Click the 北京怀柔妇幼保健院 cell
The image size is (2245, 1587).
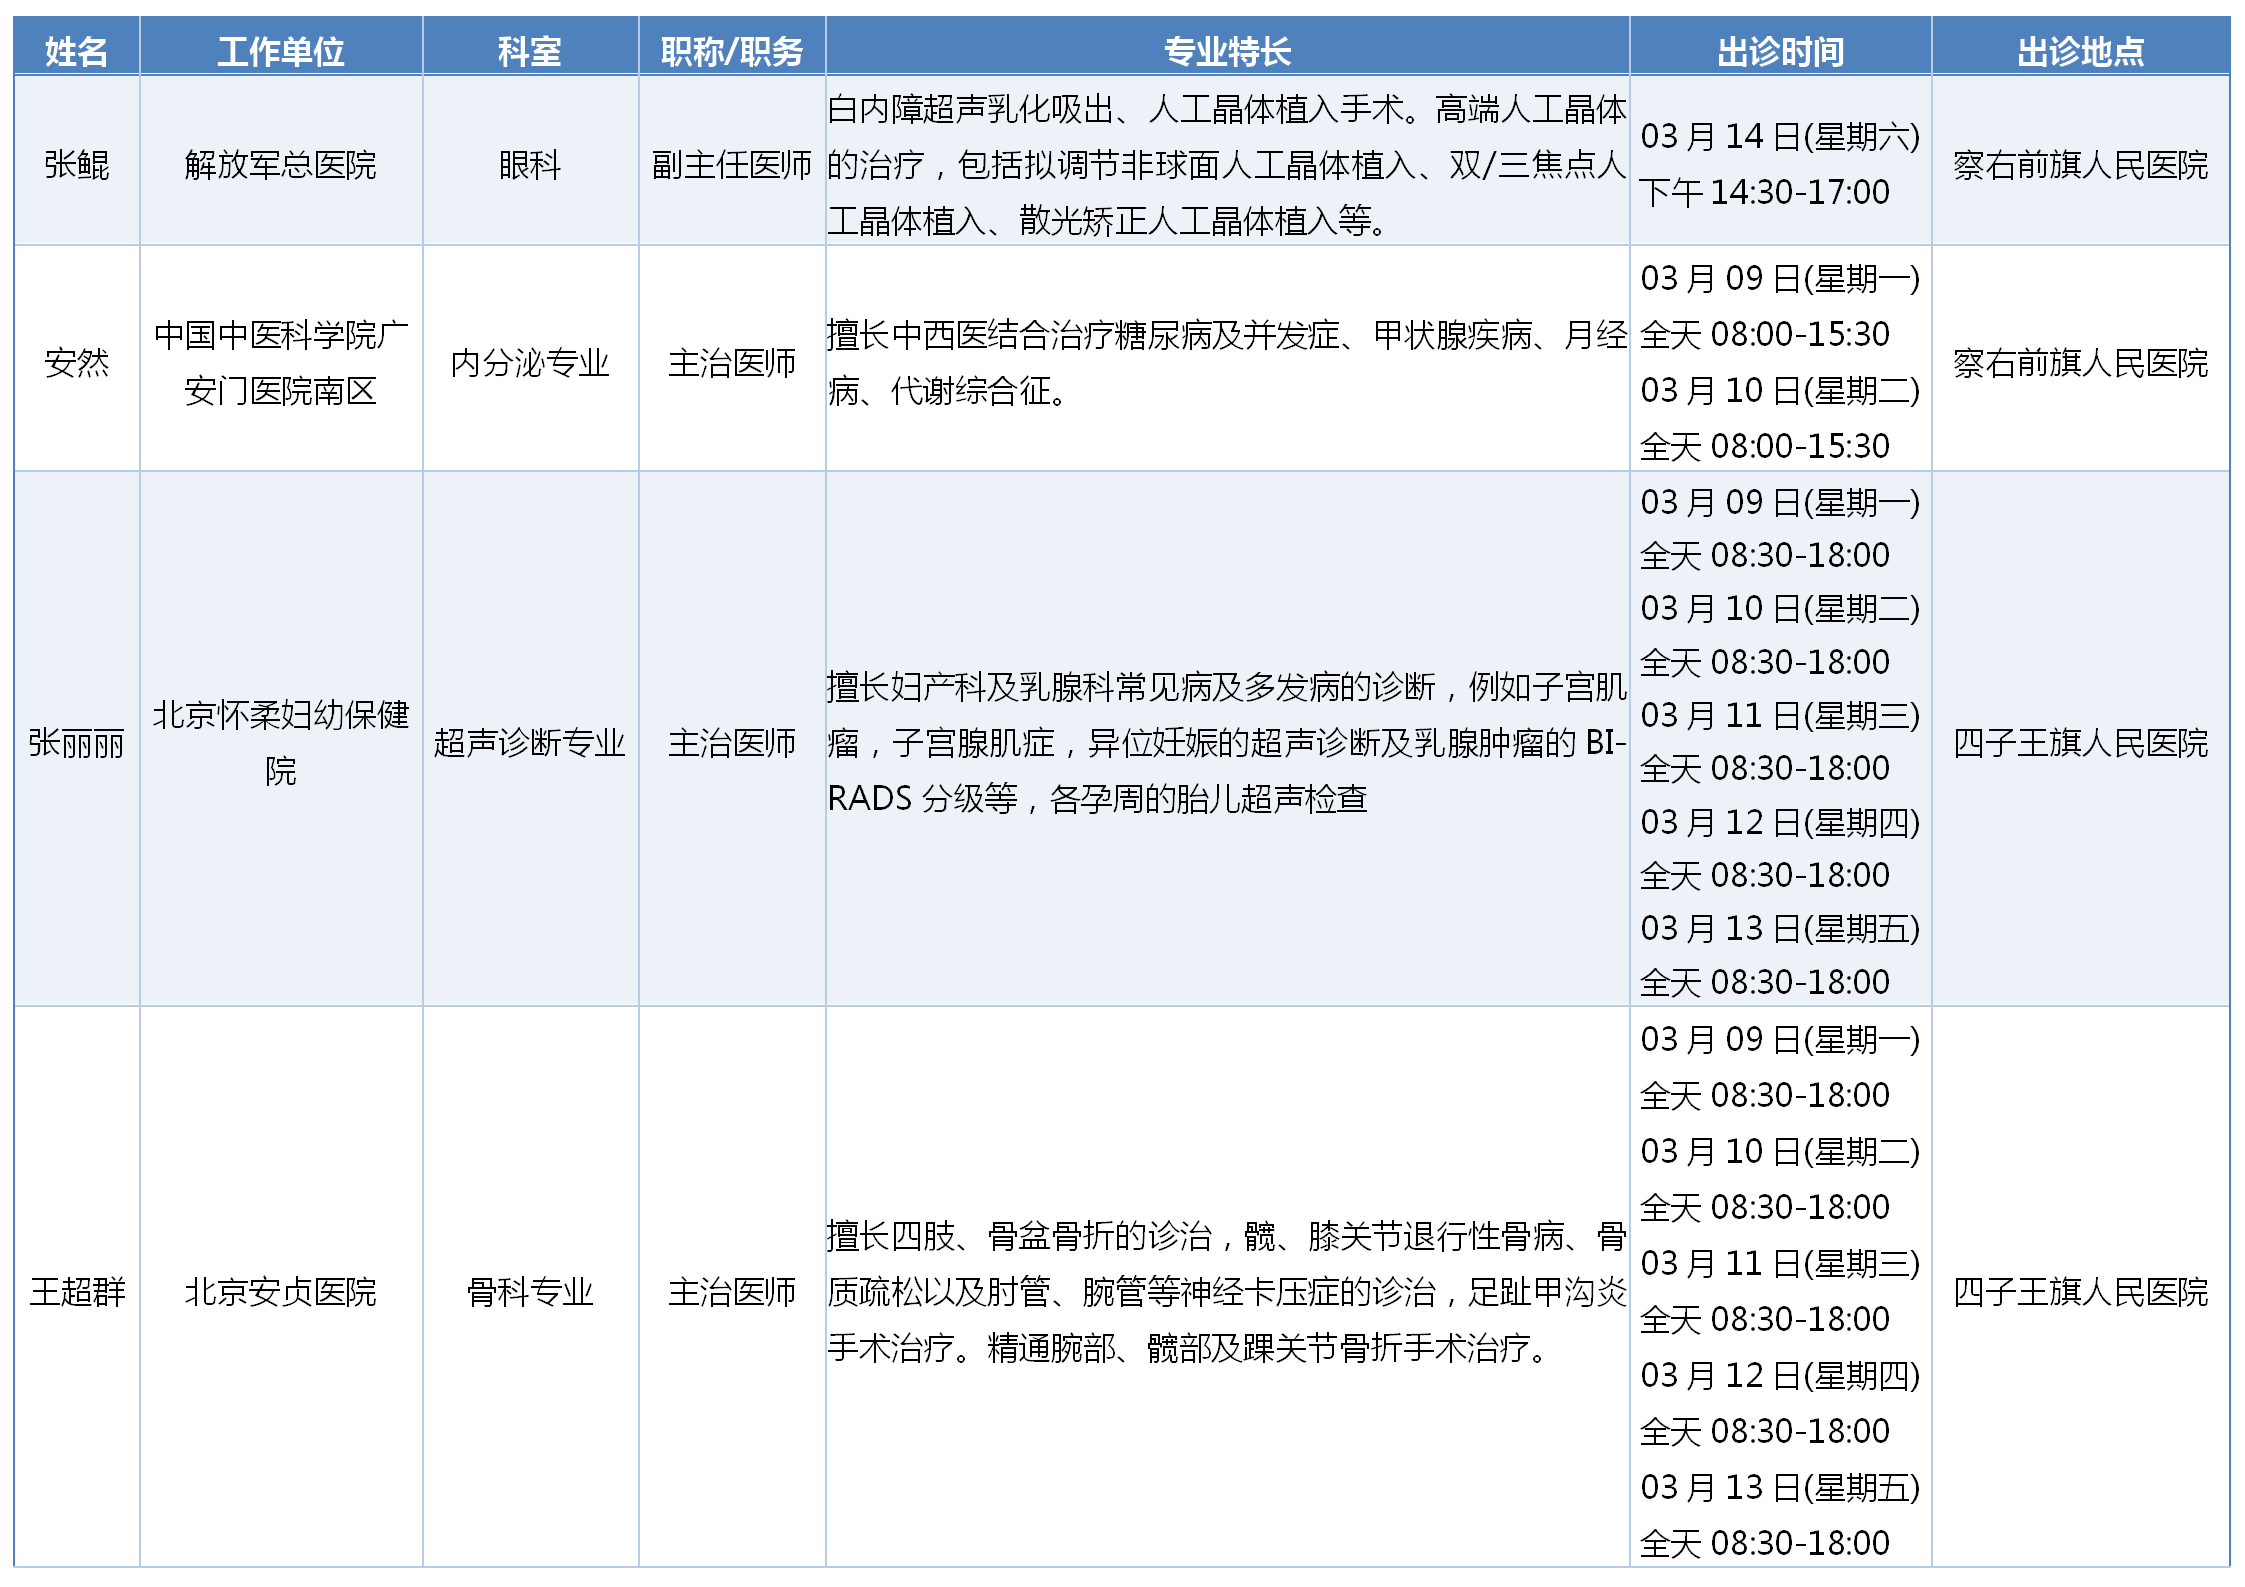[281, 742]
